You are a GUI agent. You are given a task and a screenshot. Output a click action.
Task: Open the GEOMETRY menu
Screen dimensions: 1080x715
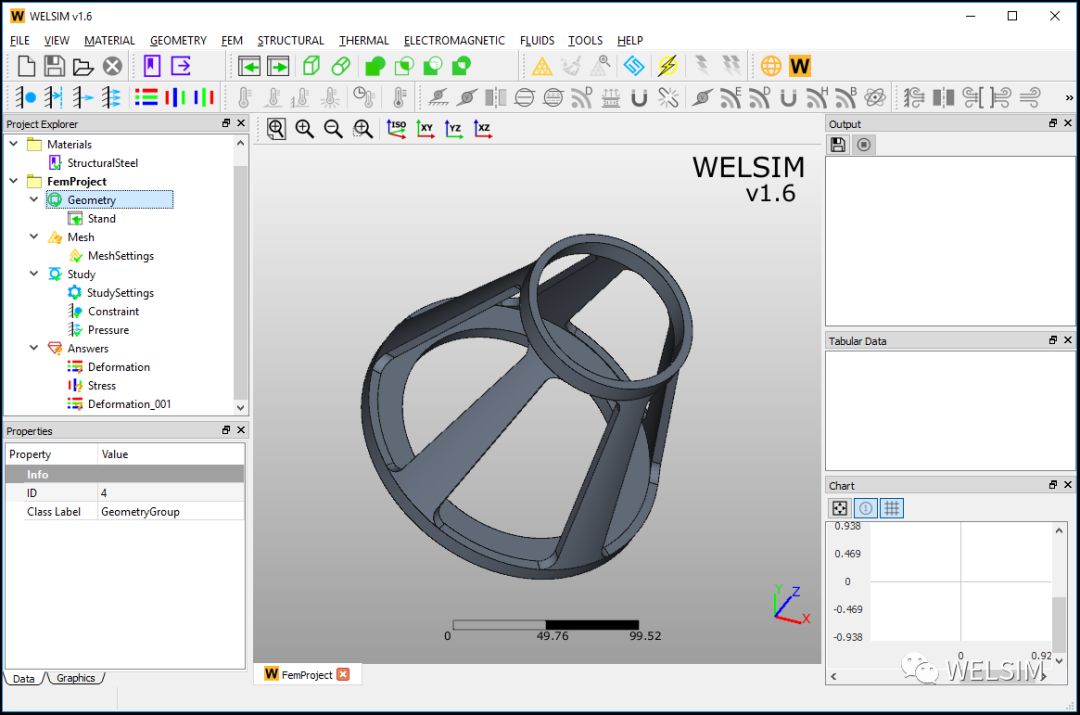[178, 41]
